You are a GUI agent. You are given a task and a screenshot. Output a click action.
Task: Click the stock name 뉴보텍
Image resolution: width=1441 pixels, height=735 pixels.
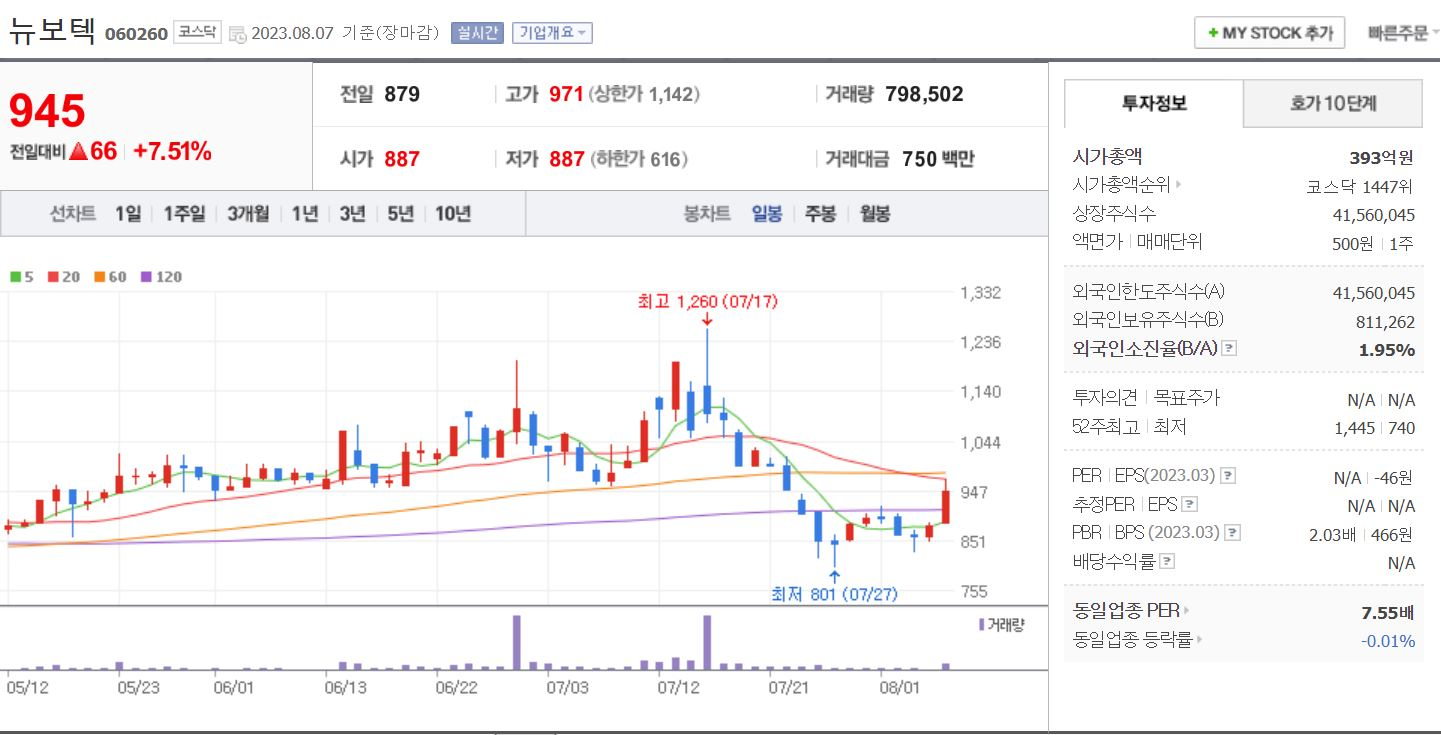click(x=52, y=31)
